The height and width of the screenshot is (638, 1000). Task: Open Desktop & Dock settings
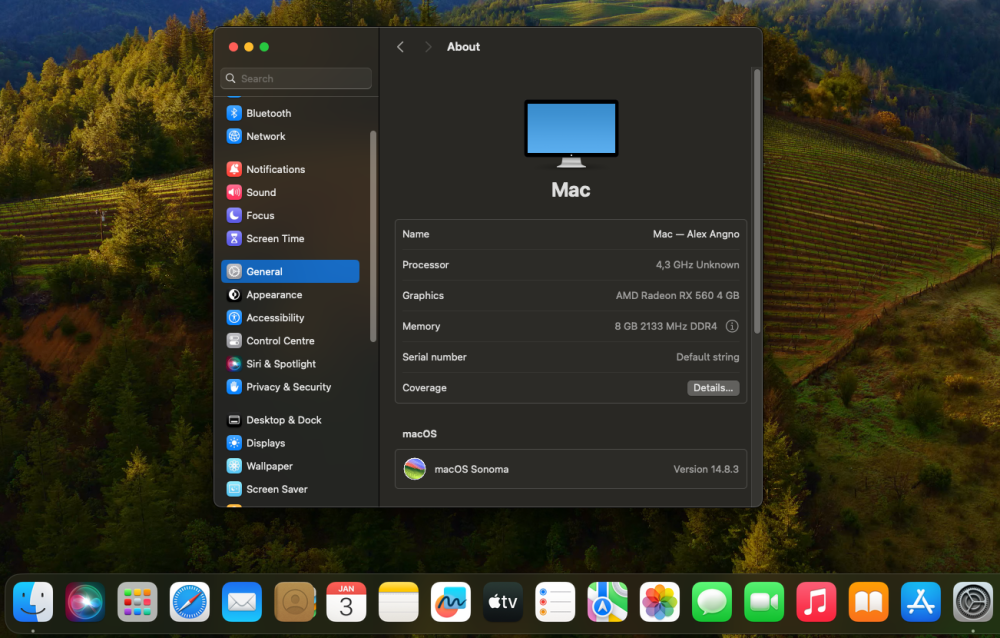coord(290,420)
